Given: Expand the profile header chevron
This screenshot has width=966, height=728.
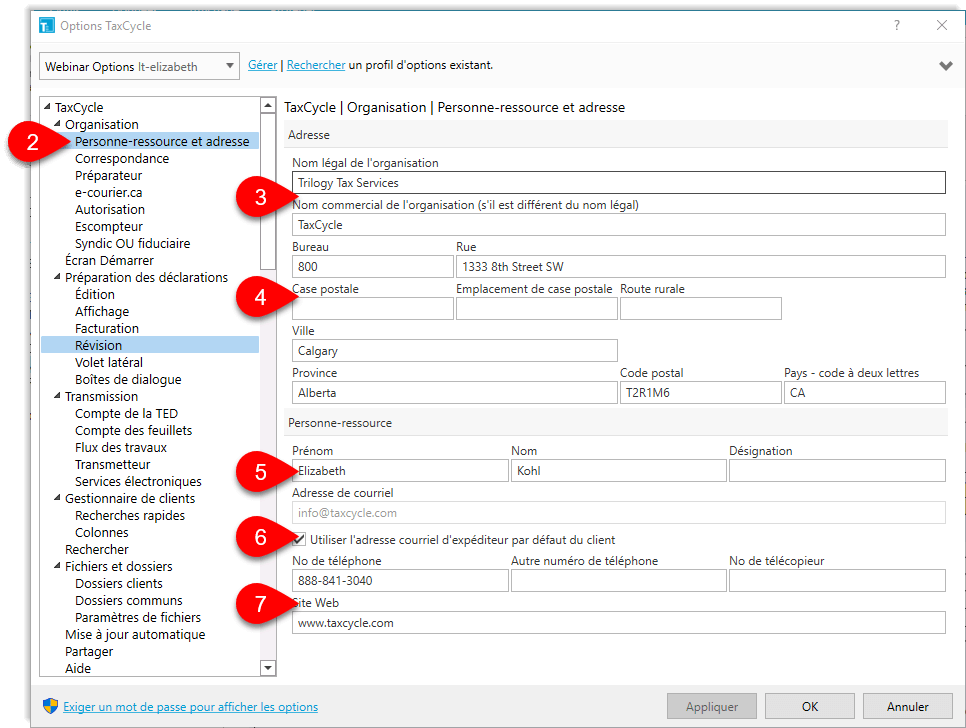Looking at the screenshot, I should (946, 65).
